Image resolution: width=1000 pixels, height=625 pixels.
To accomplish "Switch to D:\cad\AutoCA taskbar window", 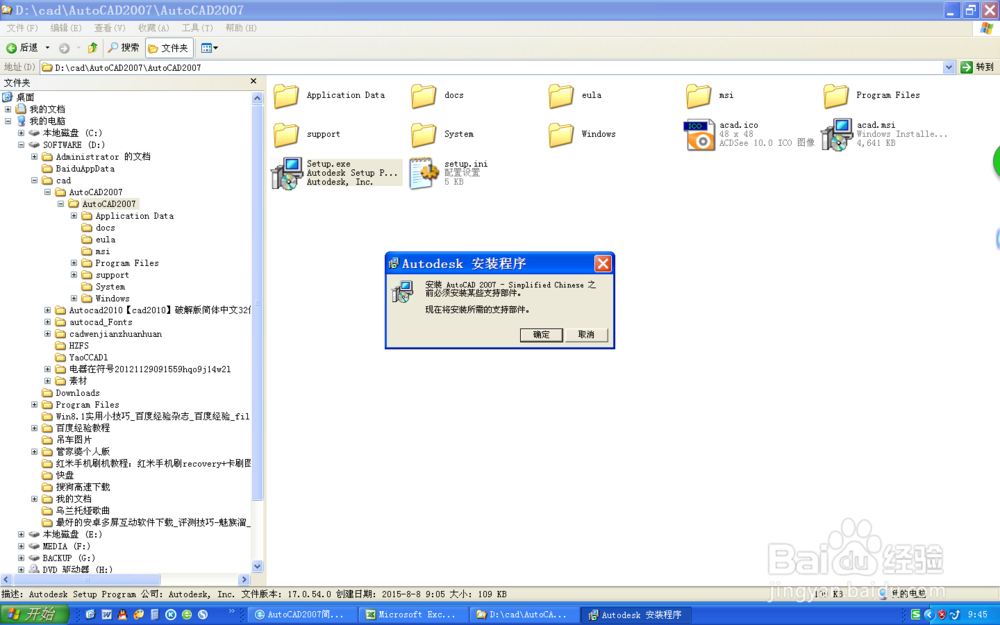I will pos(522,615).
